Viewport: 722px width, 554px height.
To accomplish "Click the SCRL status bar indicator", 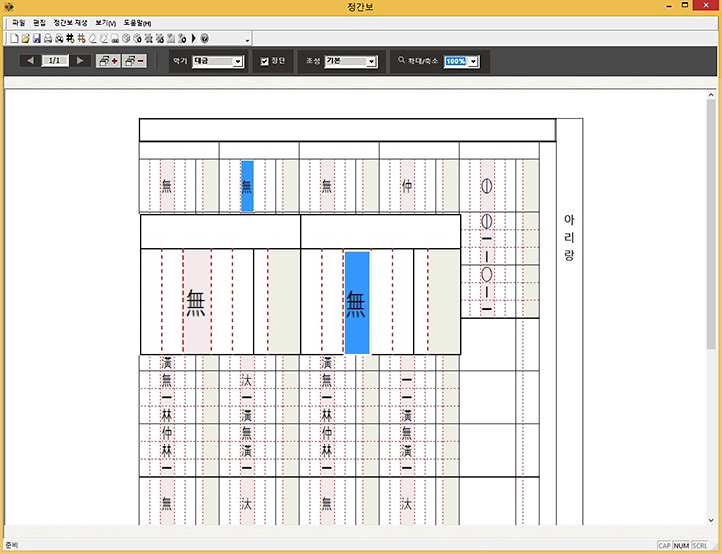I will click(x=699, y=546).
